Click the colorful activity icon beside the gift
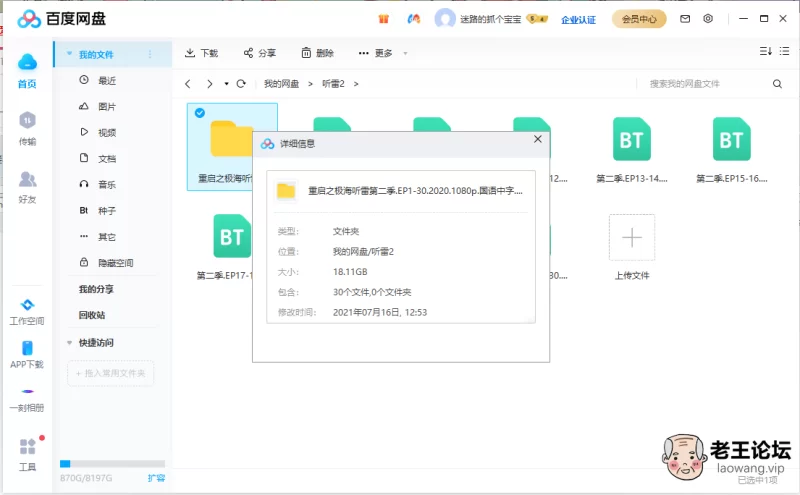The width and height of the screenshot is (800, 495). tap(413, 19)
